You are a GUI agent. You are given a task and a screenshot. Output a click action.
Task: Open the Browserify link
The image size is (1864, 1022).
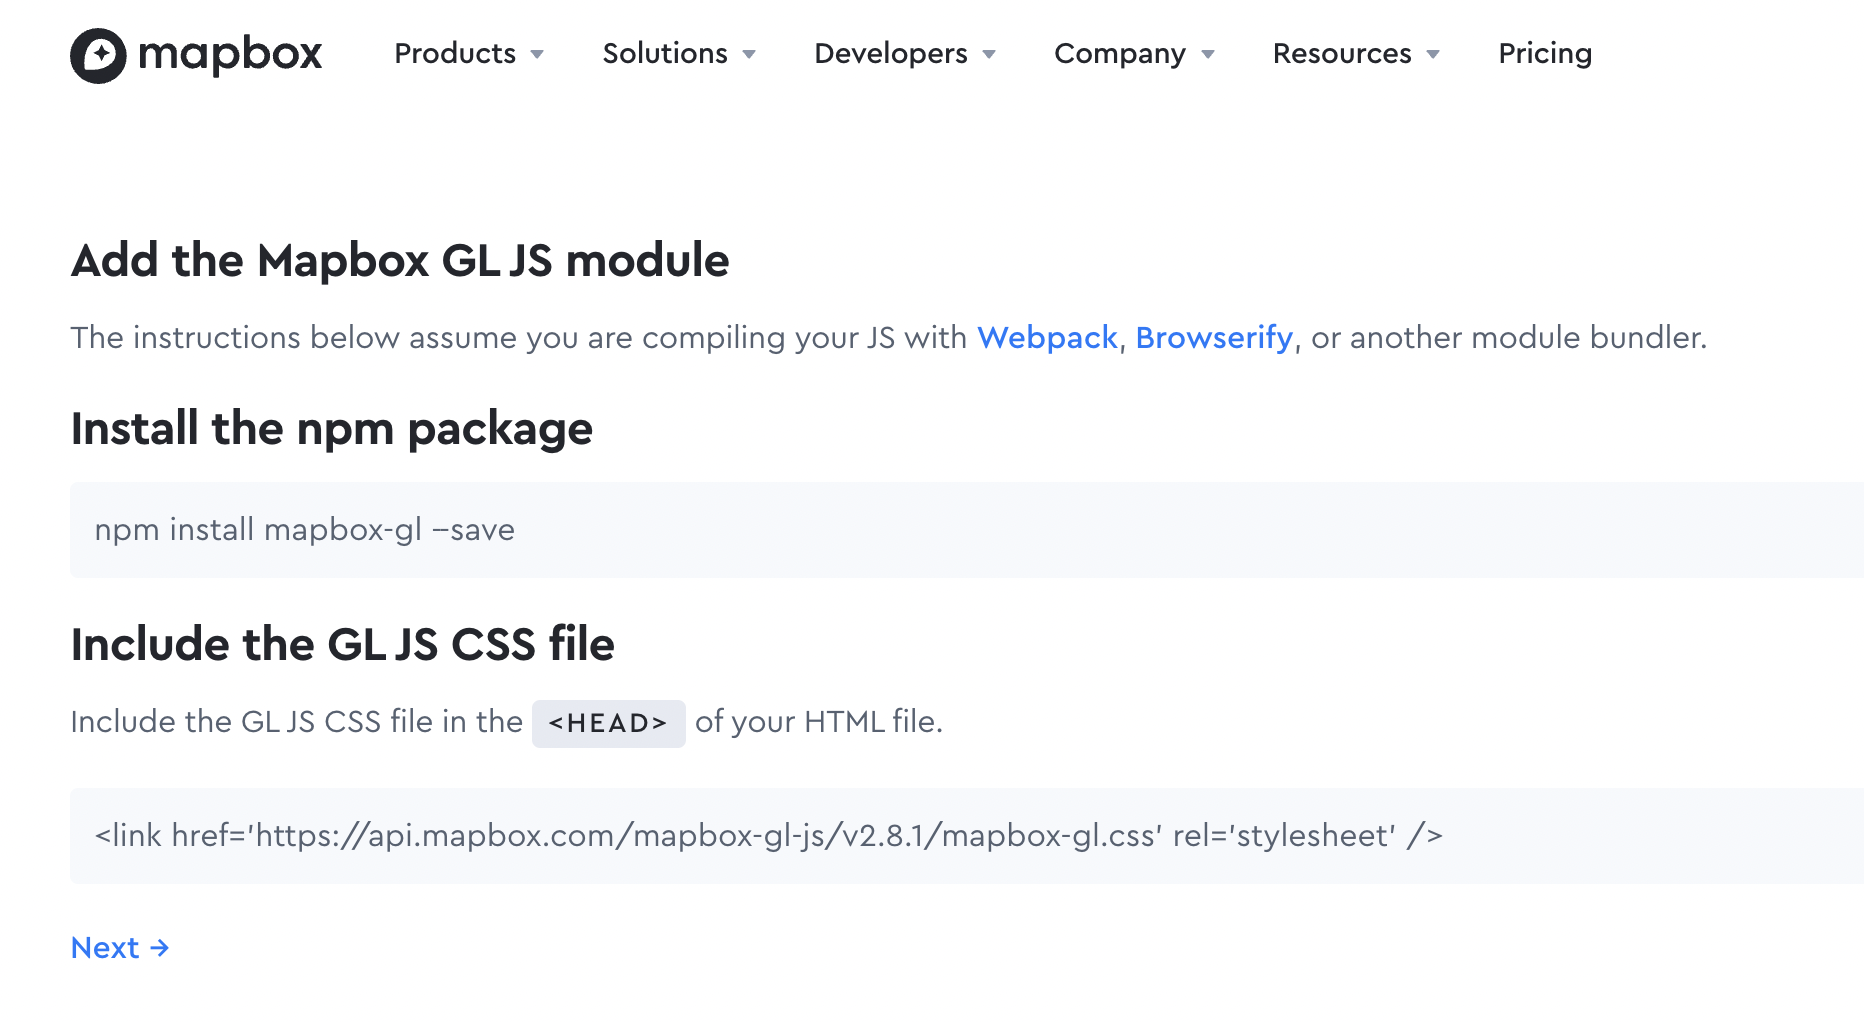point(1214,338)
